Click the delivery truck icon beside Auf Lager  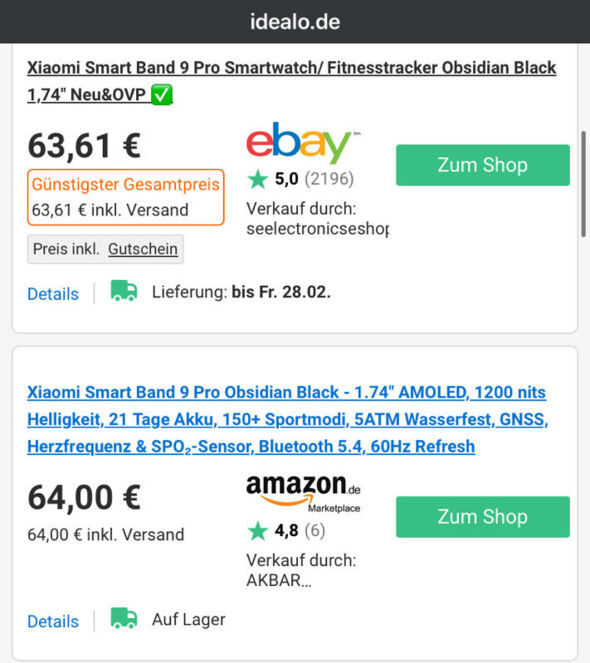(x=124, y=619)
